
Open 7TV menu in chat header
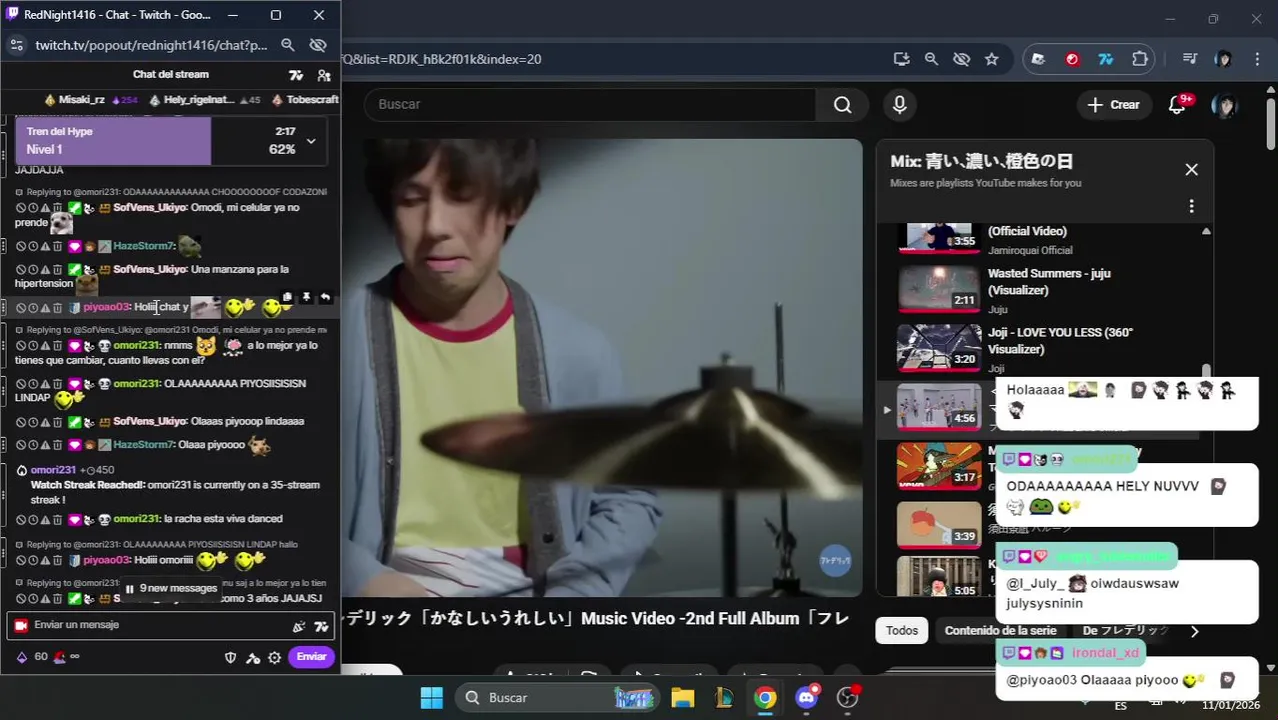296,75
